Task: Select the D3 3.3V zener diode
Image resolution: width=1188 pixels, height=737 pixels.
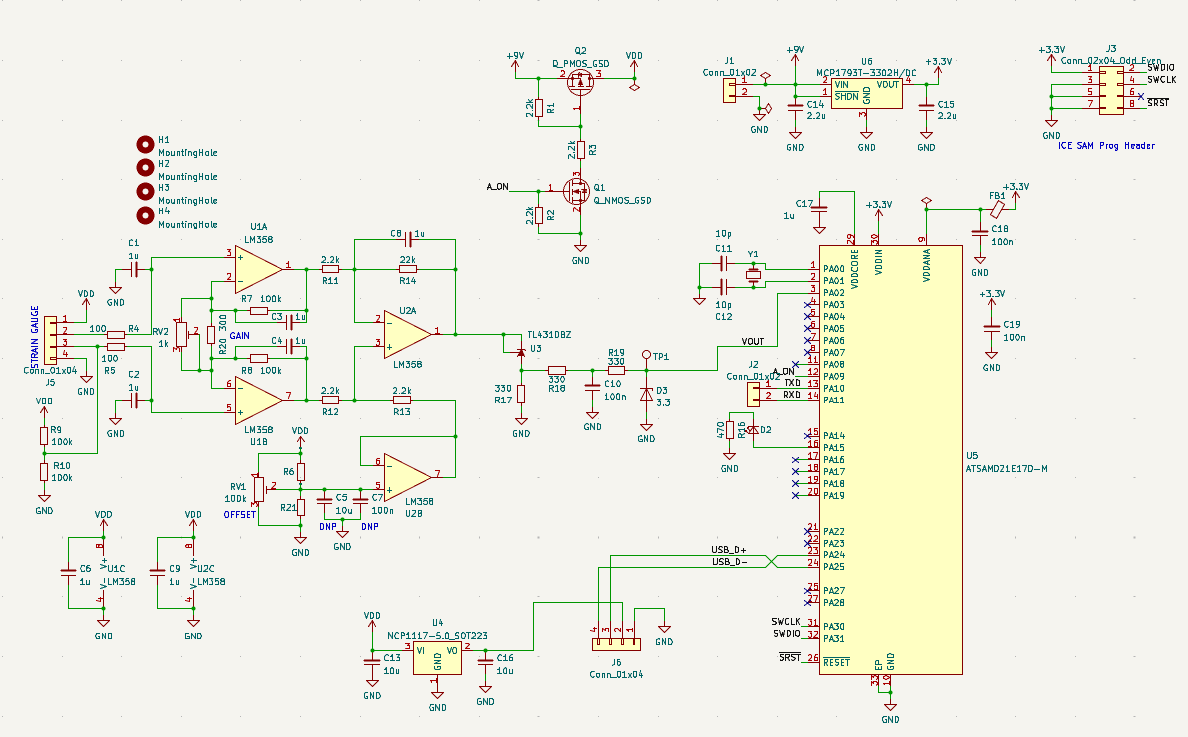Action: point(646,395)
